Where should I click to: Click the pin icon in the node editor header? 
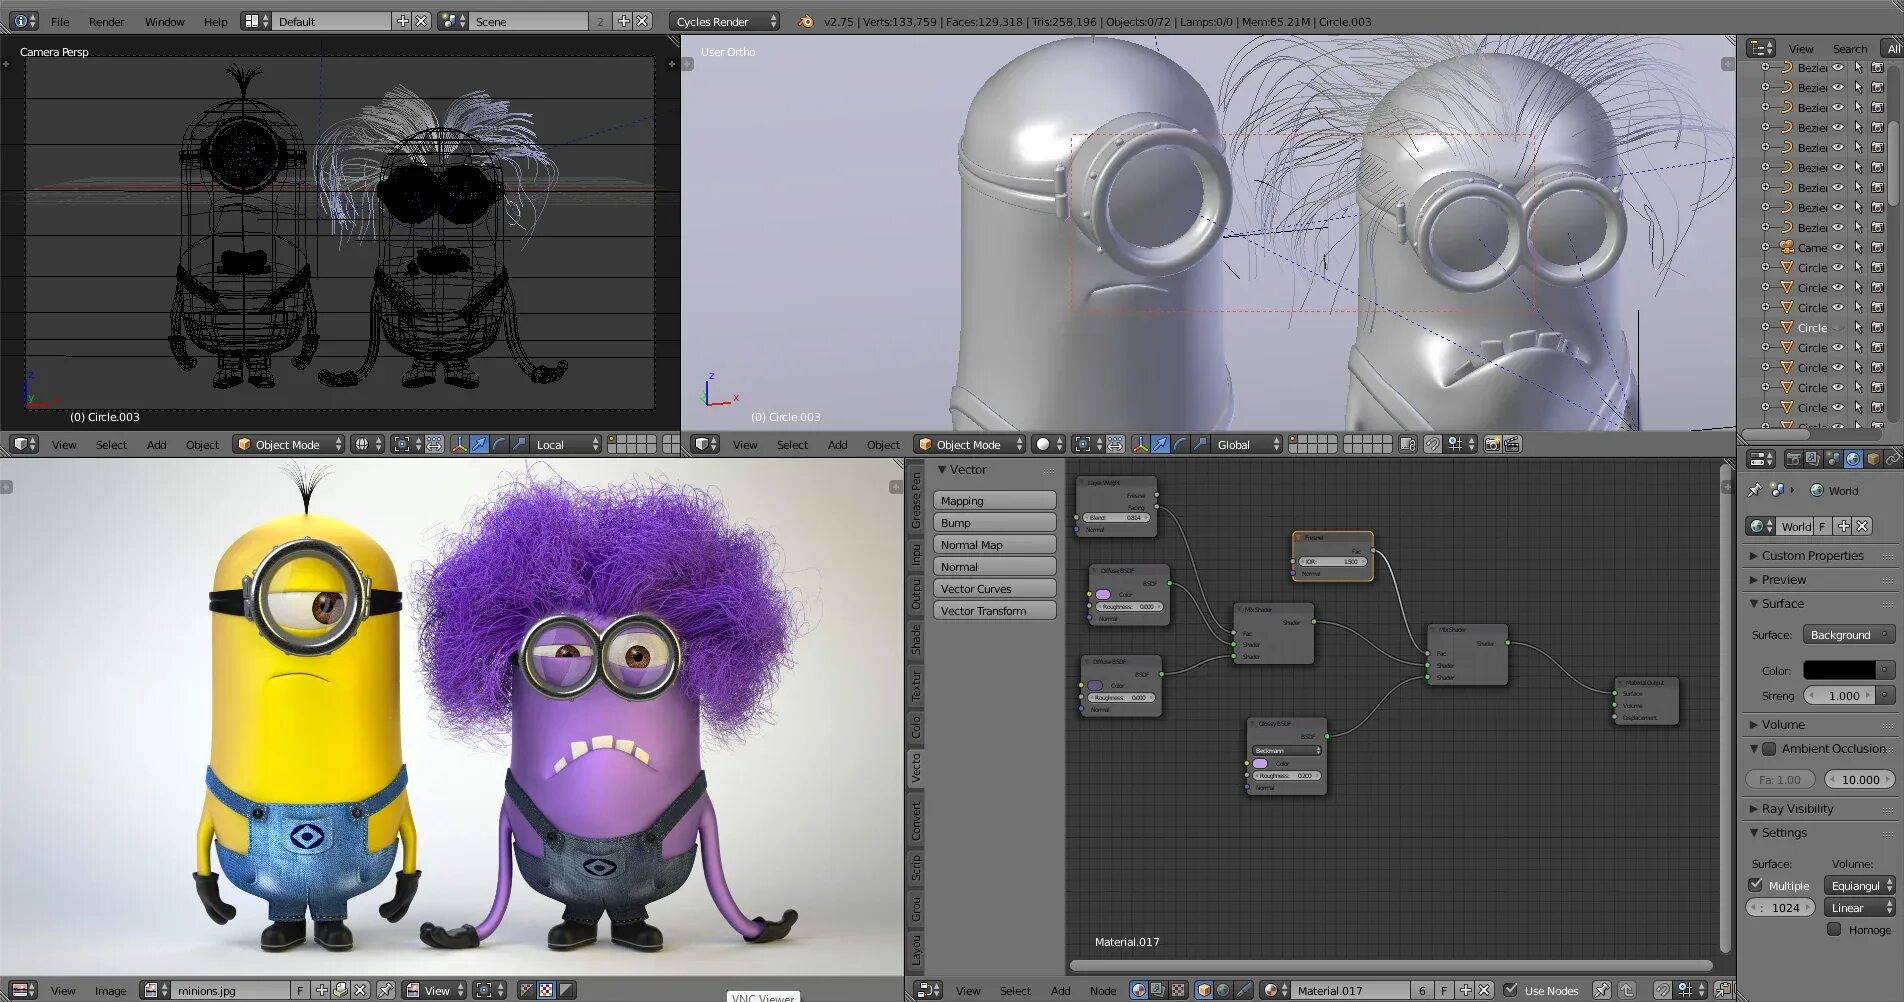[x=1601, y=990]
